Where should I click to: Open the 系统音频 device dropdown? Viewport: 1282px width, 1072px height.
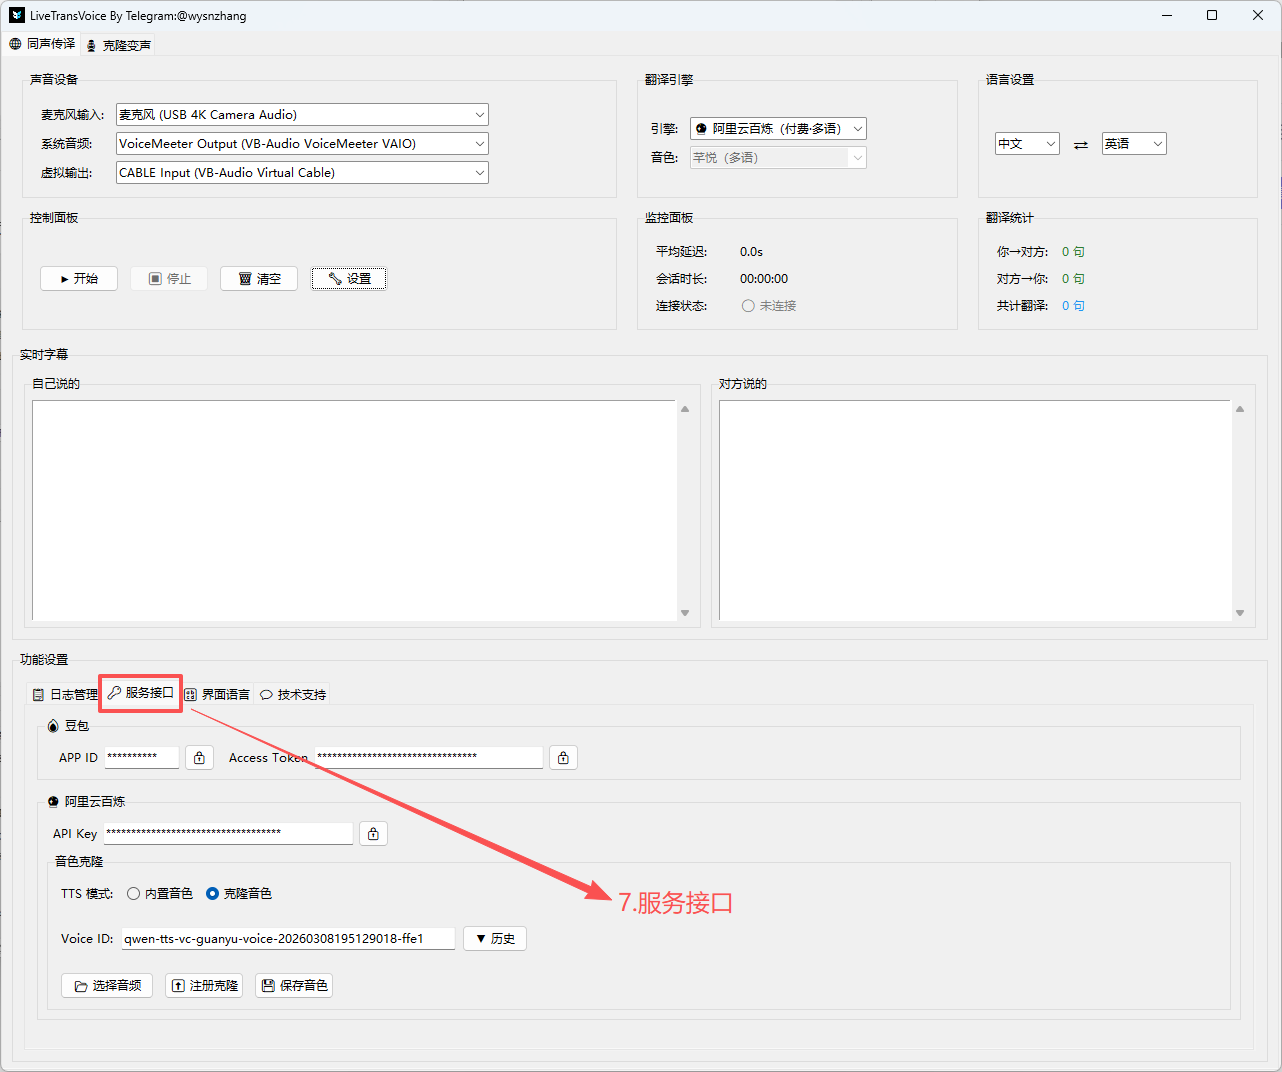(x=302, y=144)
